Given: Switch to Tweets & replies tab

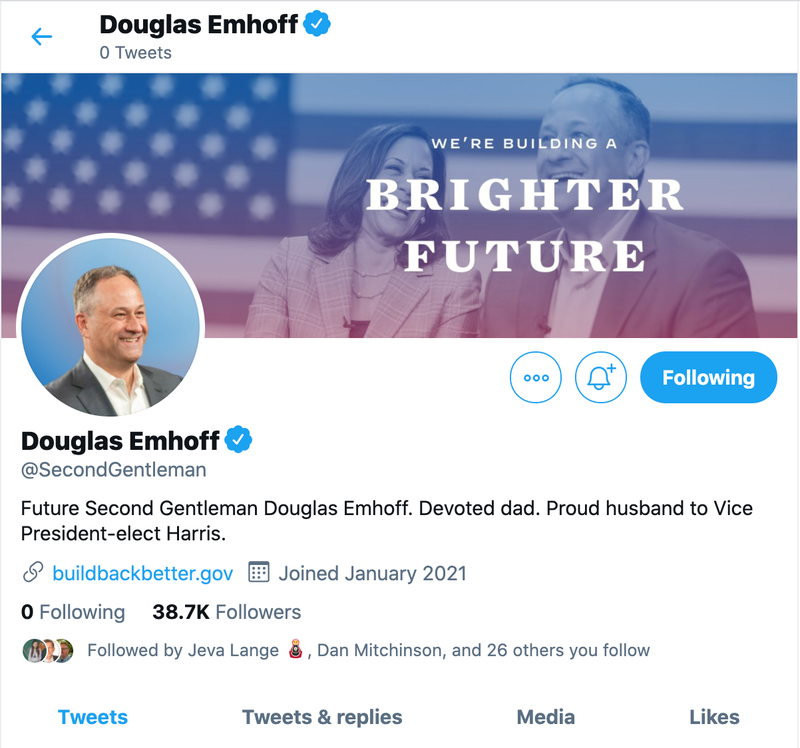Looking at the screenshot, I should 322,717.
